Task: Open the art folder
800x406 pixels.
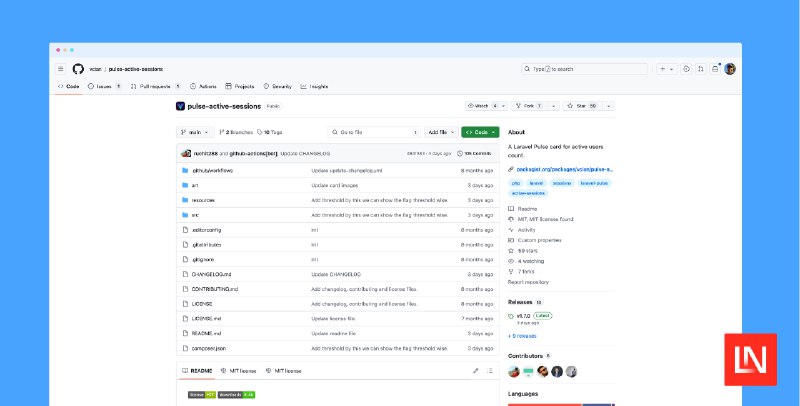Action: 195,185
